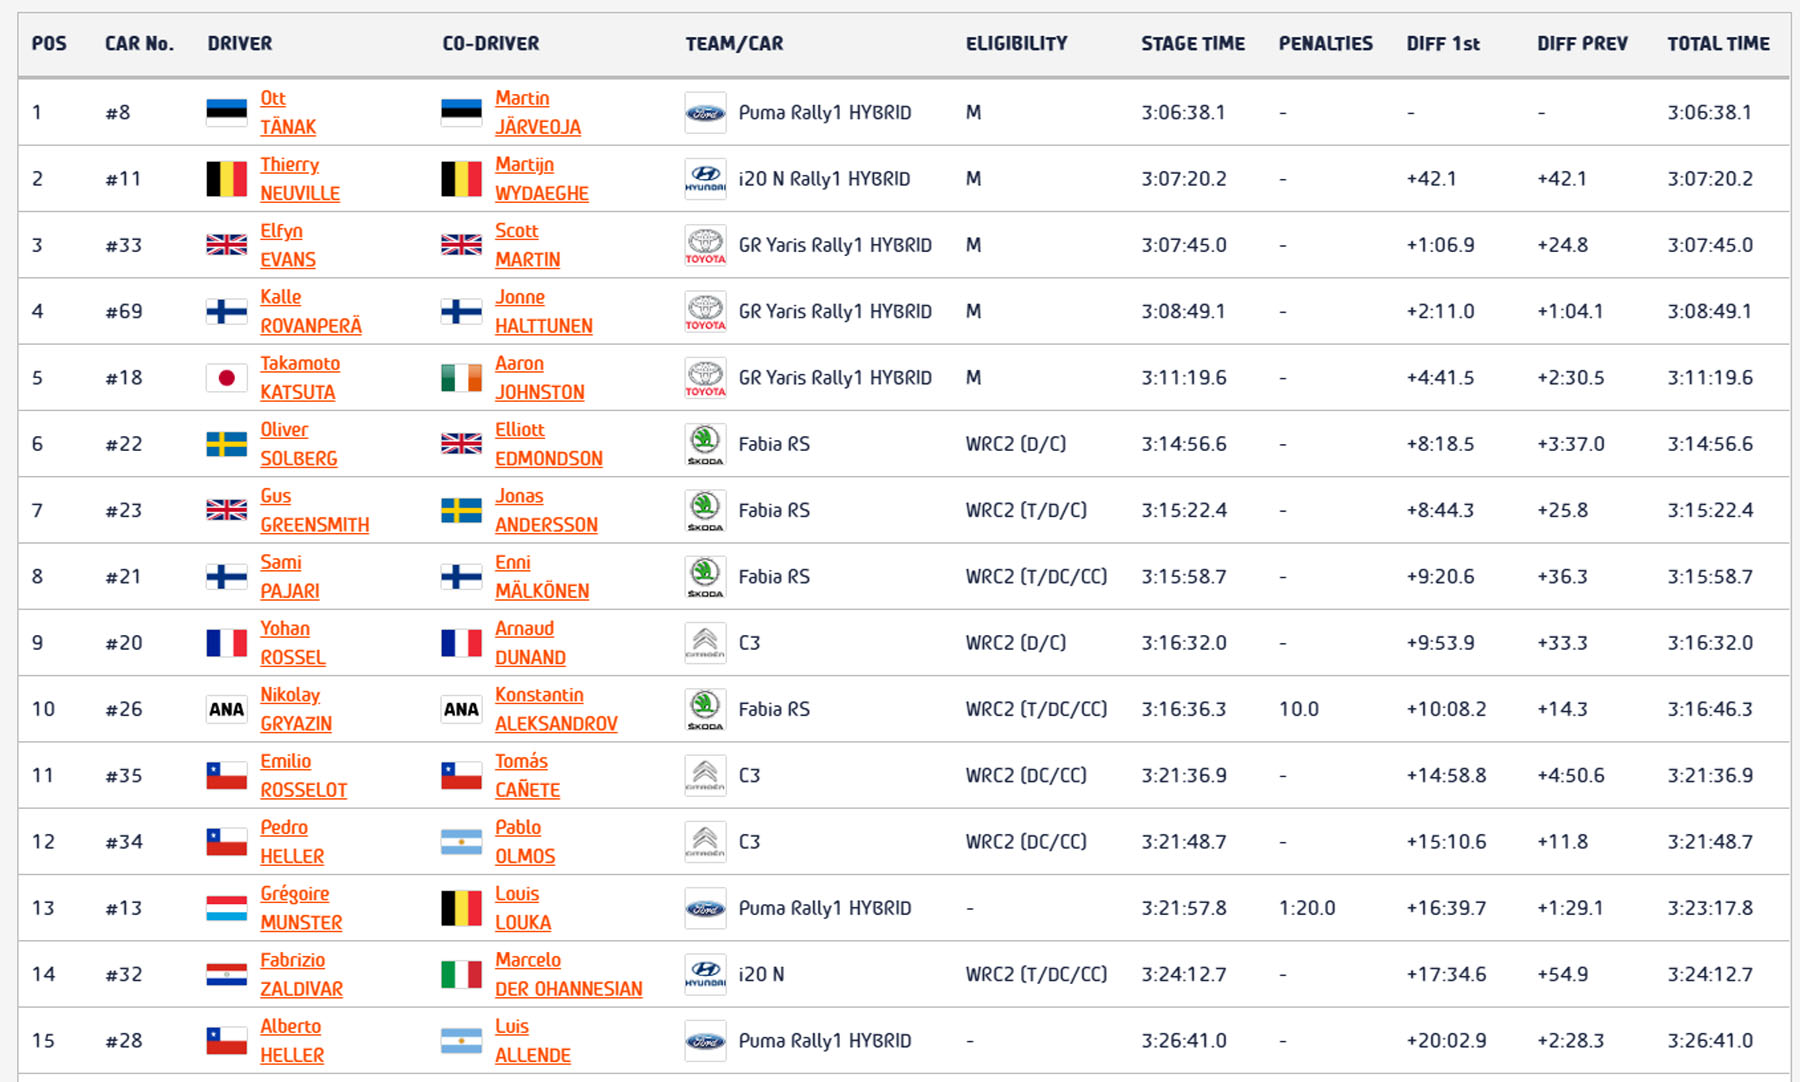
Task: Open Gus Greensmith driver link
Action: click(x=315, y=510)
